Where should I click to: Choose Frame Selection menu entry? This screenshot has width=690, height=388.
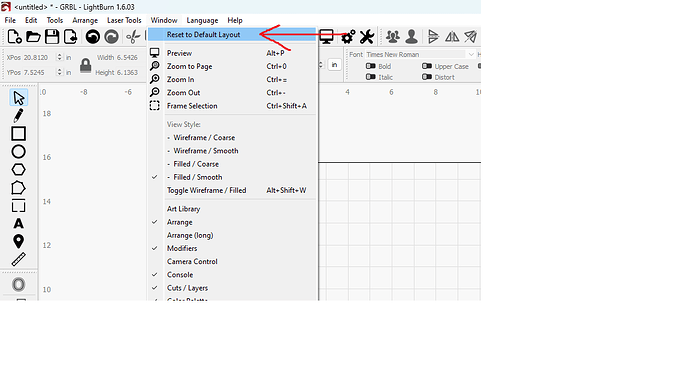click(232, 106)
